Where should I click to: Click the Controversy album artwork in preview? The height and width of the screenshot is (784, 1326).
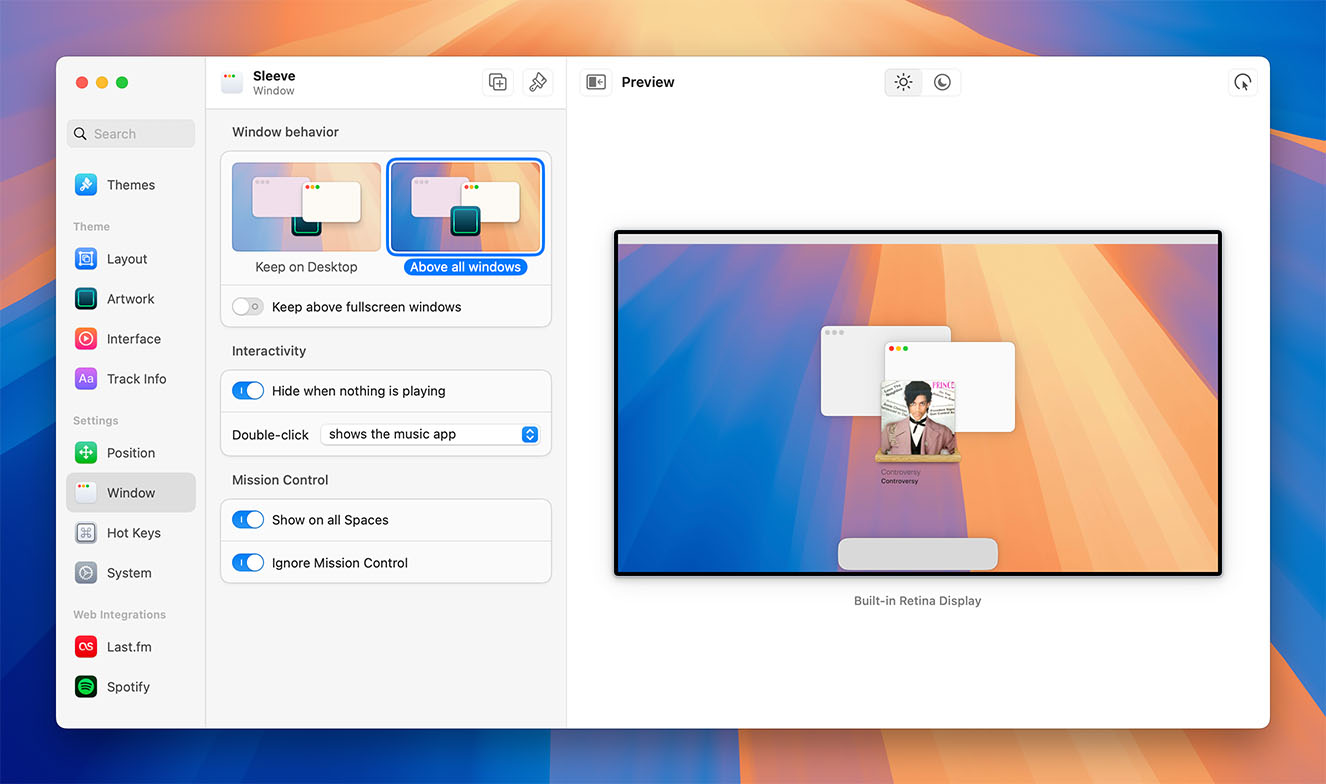pos(918,419)
